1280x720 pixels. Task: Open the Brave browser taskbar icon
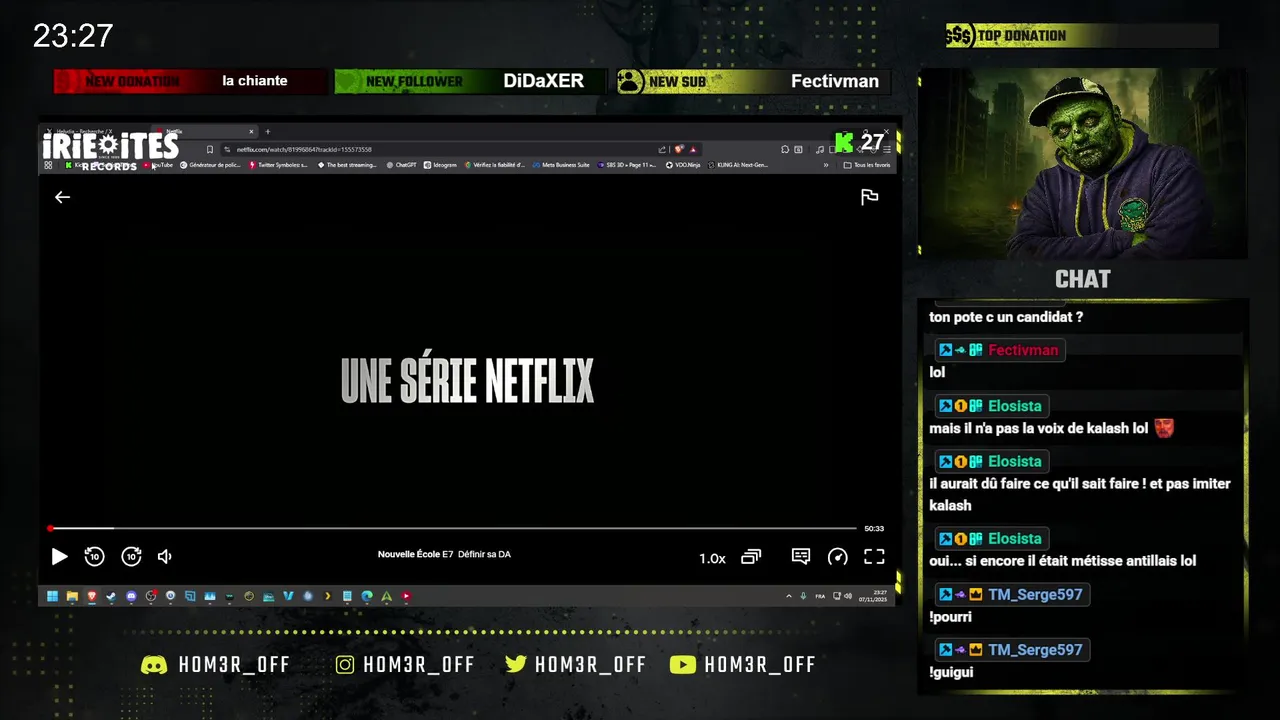pyautogui.click(x=91, y=596)
